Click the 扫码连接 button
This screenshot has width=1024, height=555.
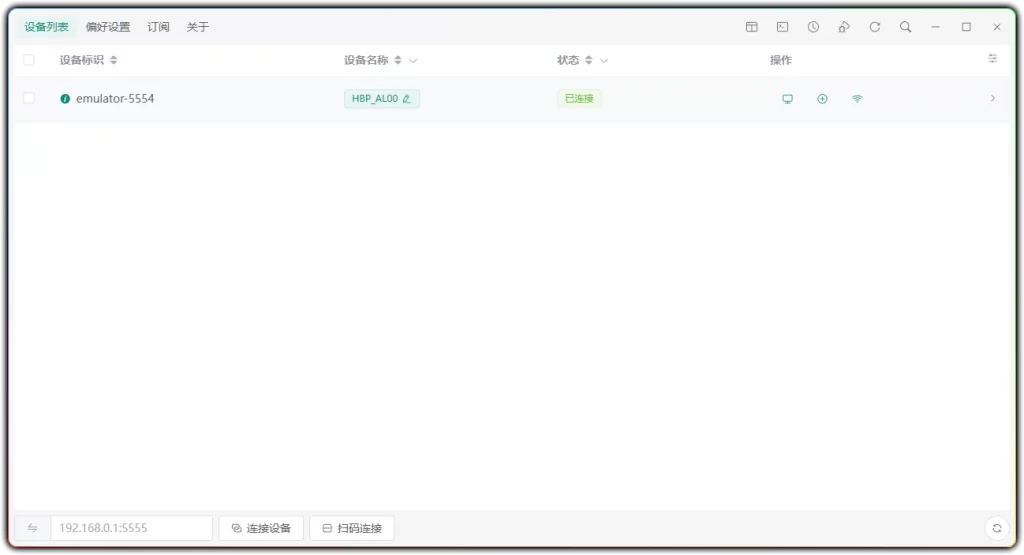point(352,528)
